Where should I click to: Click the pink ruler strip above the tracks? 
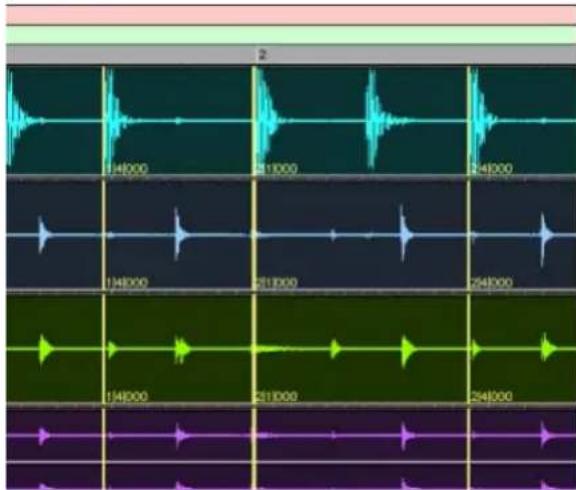291,15
